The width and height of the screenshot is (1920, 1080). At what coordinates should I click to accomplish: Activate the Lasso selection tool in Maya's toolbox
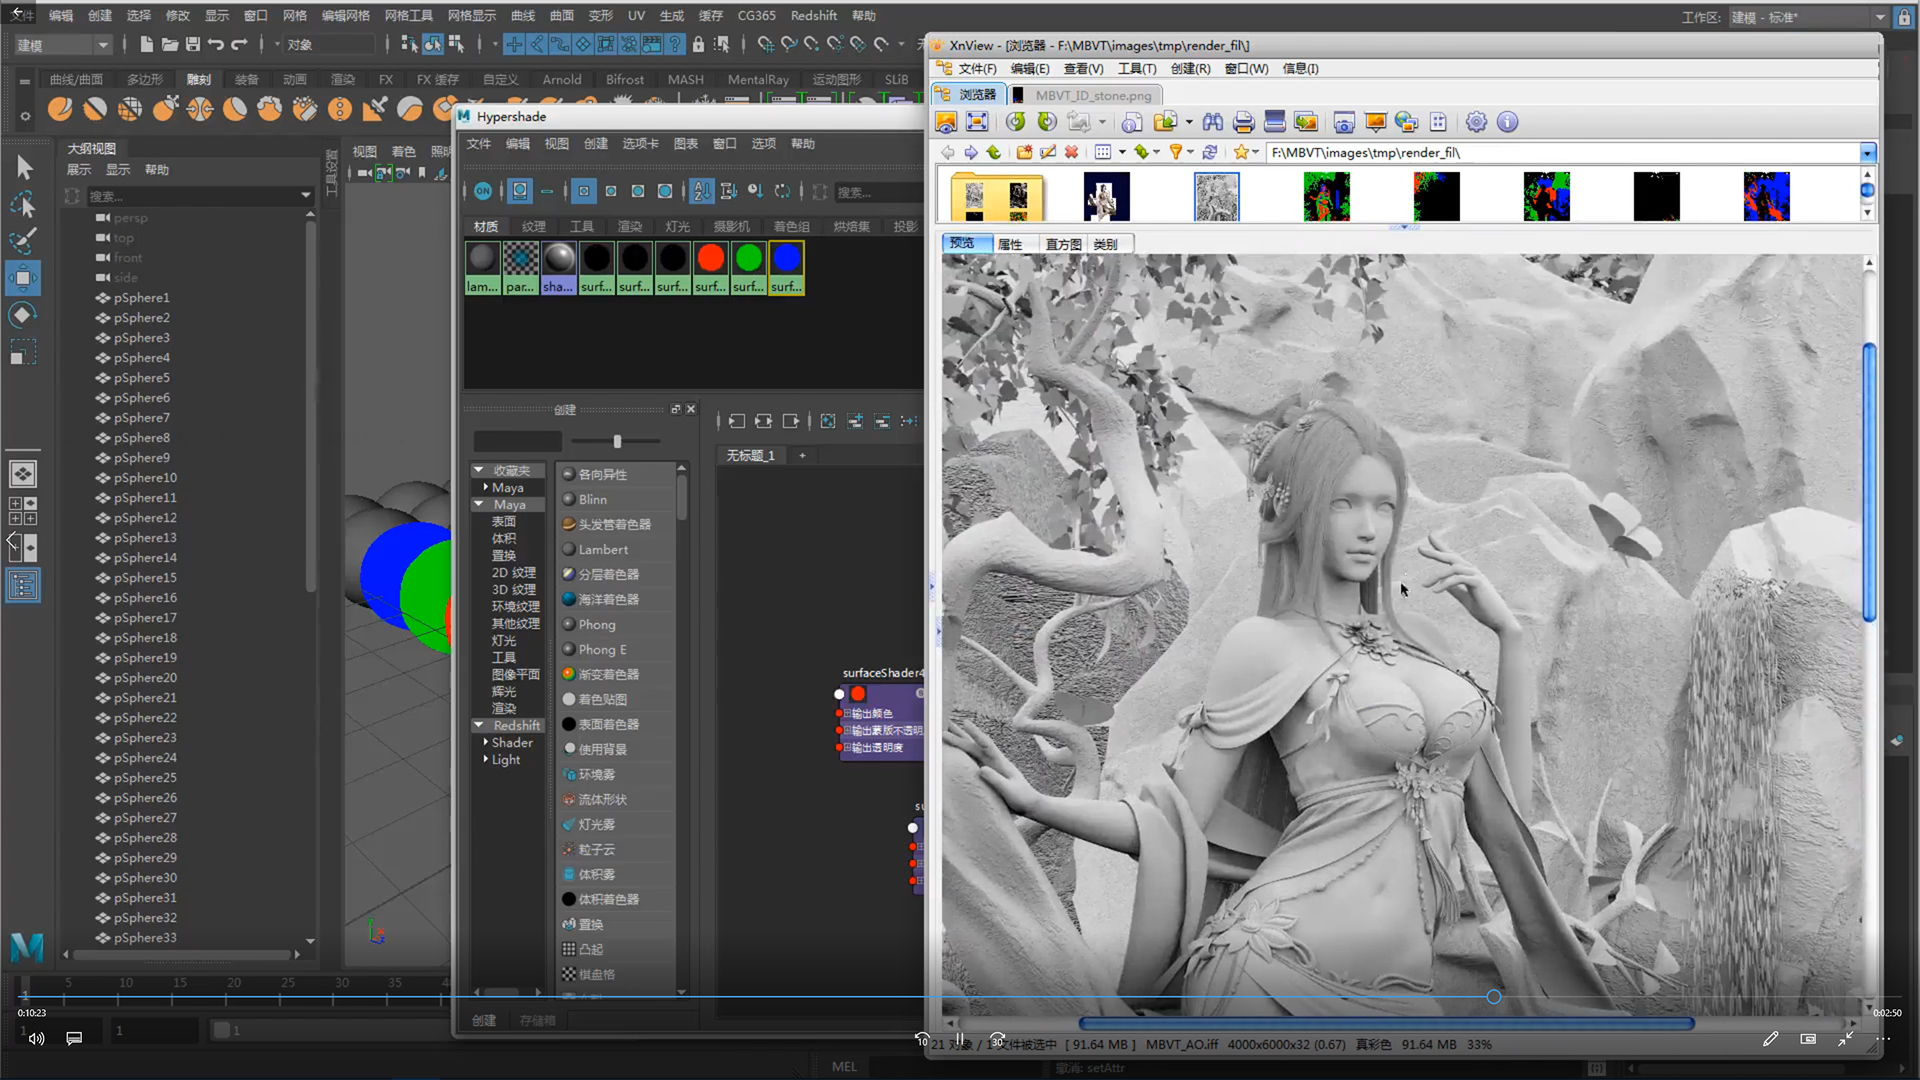(x=24, y=204)
